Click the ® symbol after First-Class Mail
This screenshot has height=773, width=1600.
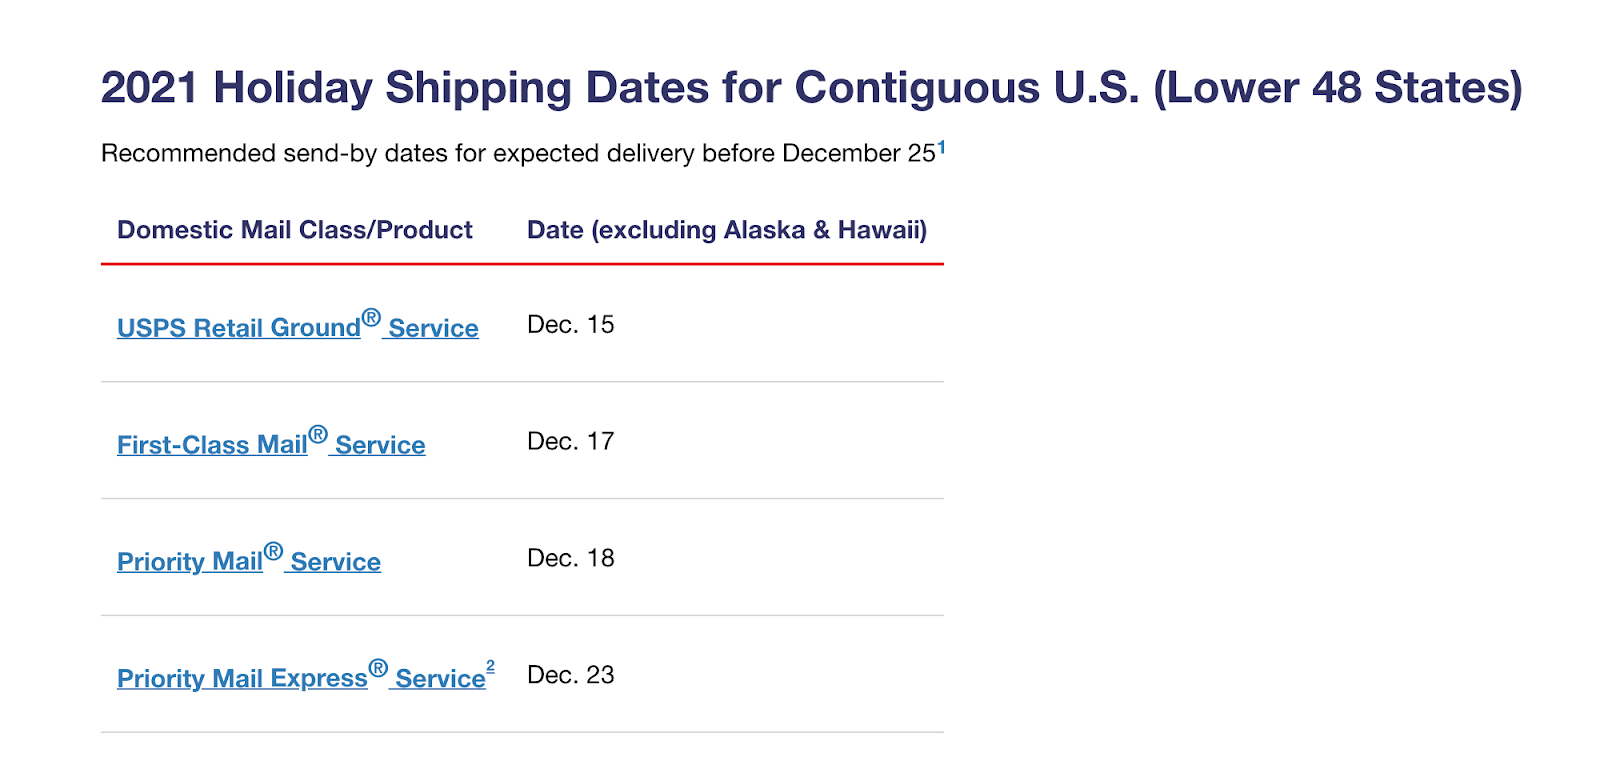tap(318, 435)
